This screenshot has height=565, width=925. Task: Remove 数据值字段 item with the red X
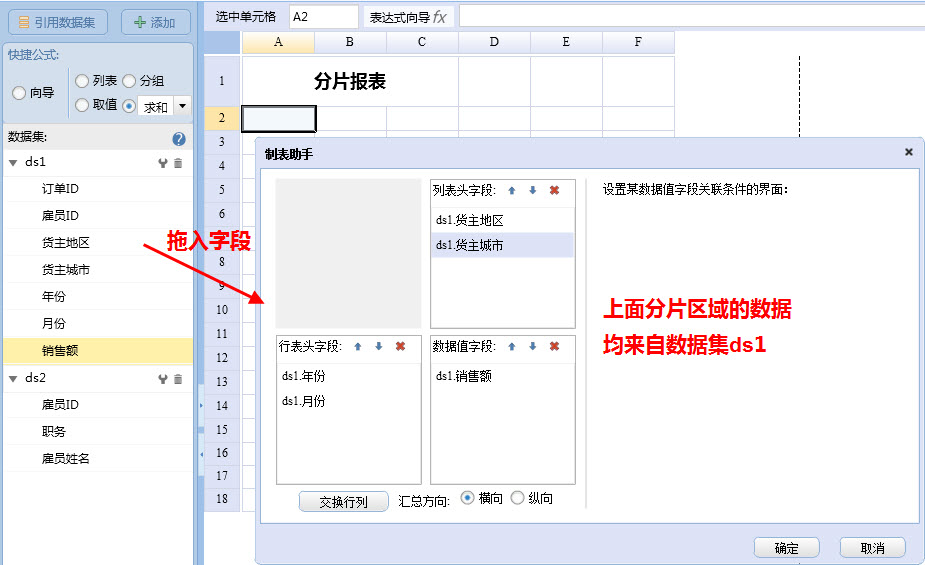(554, 346)
